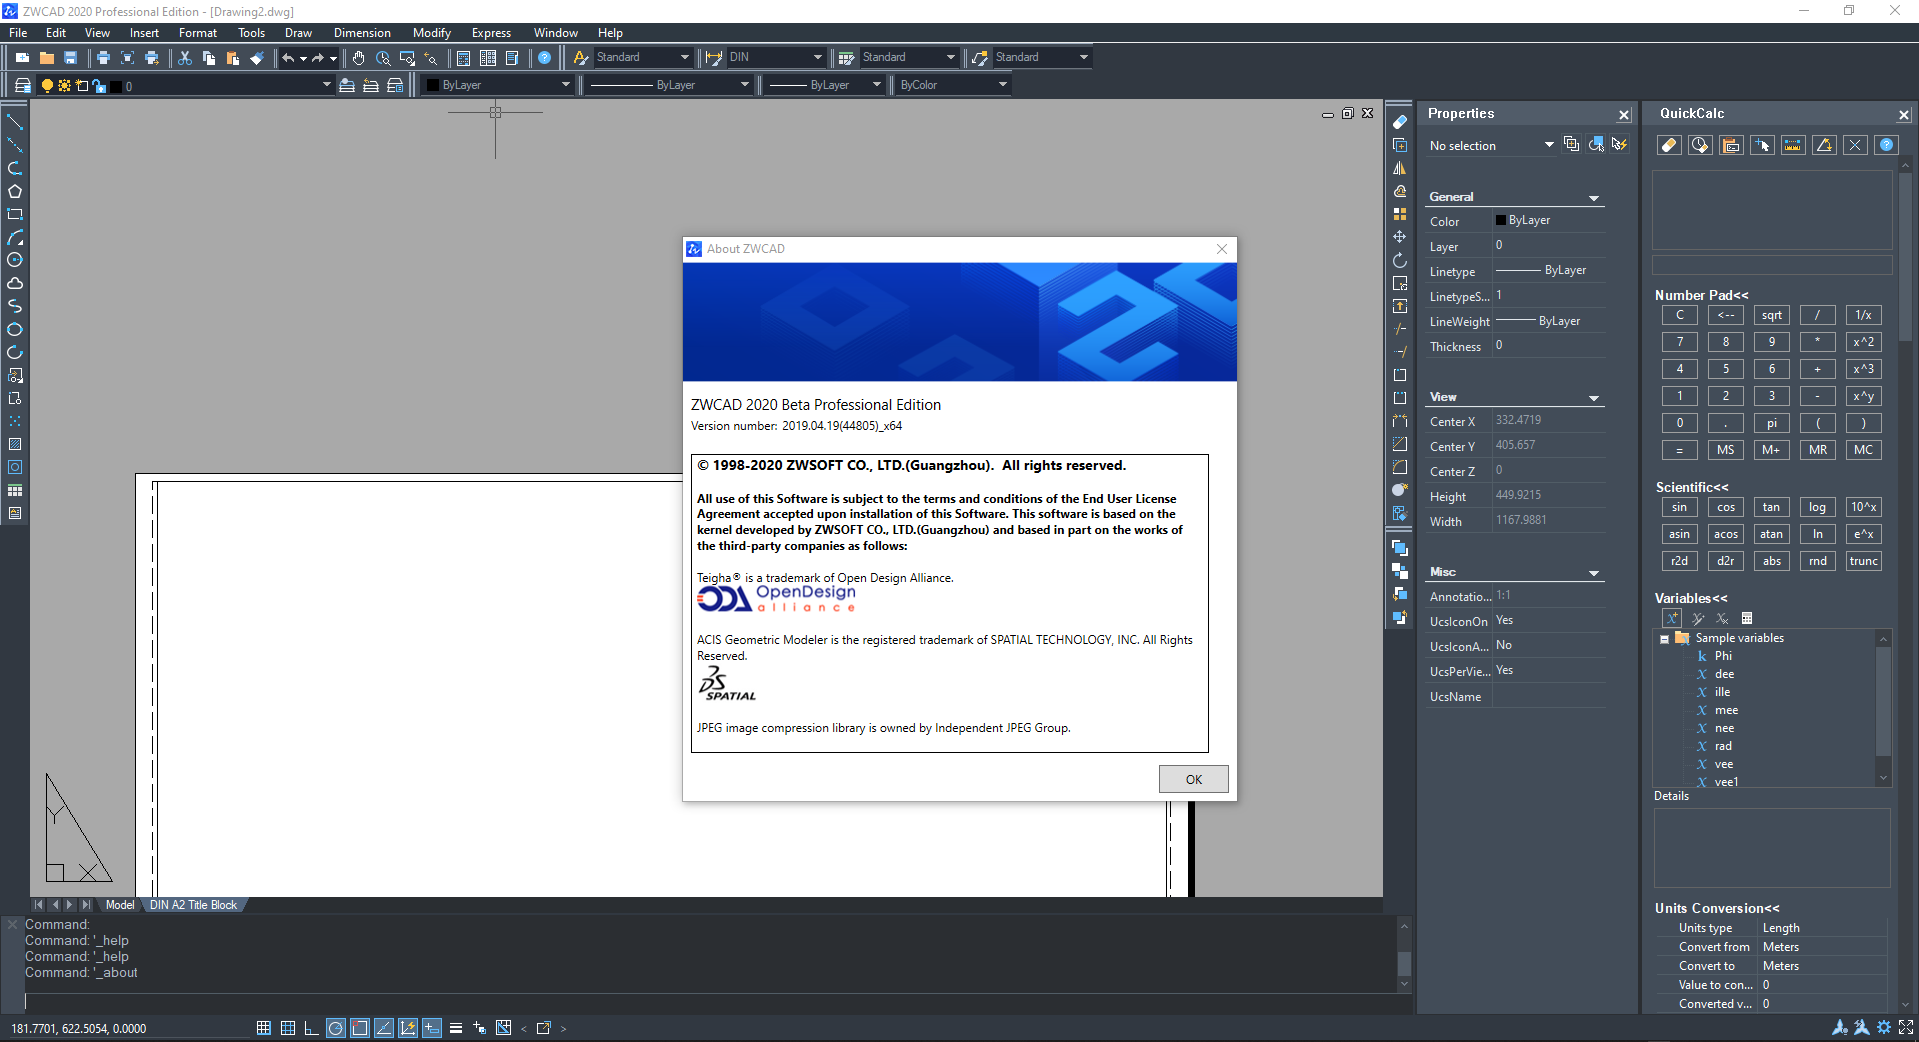This screenshot has width=1919, height=1042.
Task: Click the command line input field
Action: coord(710,1001)
